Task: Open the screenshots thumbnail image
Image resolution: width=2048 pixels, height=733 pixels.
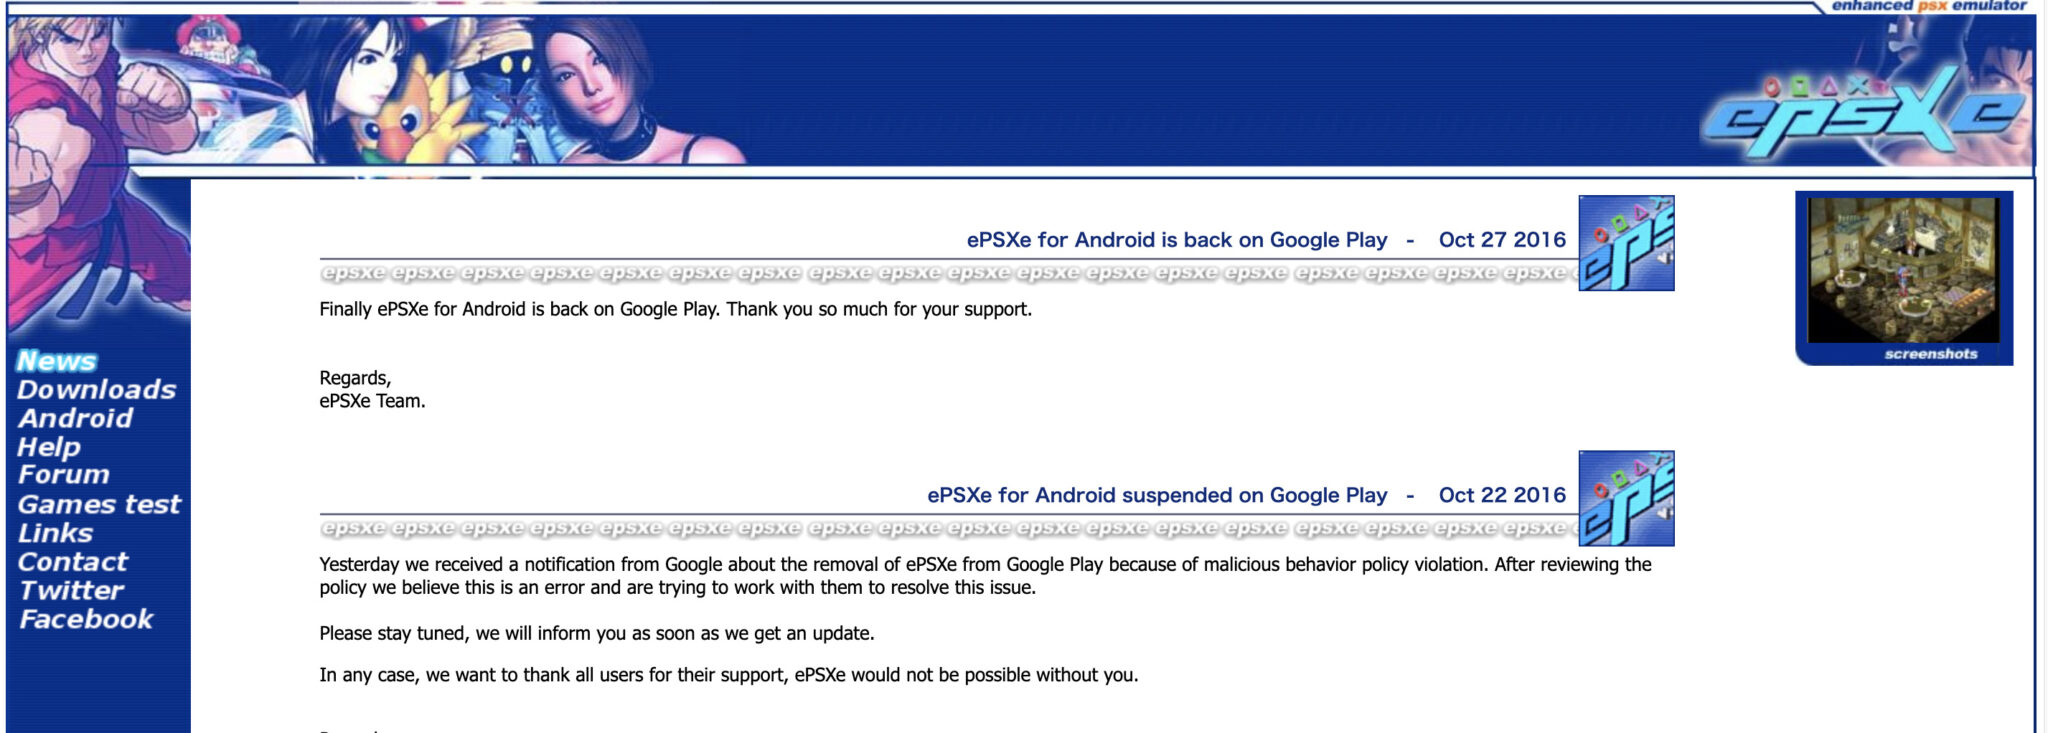Action: pyautogui.click(x=1903, y=270)
